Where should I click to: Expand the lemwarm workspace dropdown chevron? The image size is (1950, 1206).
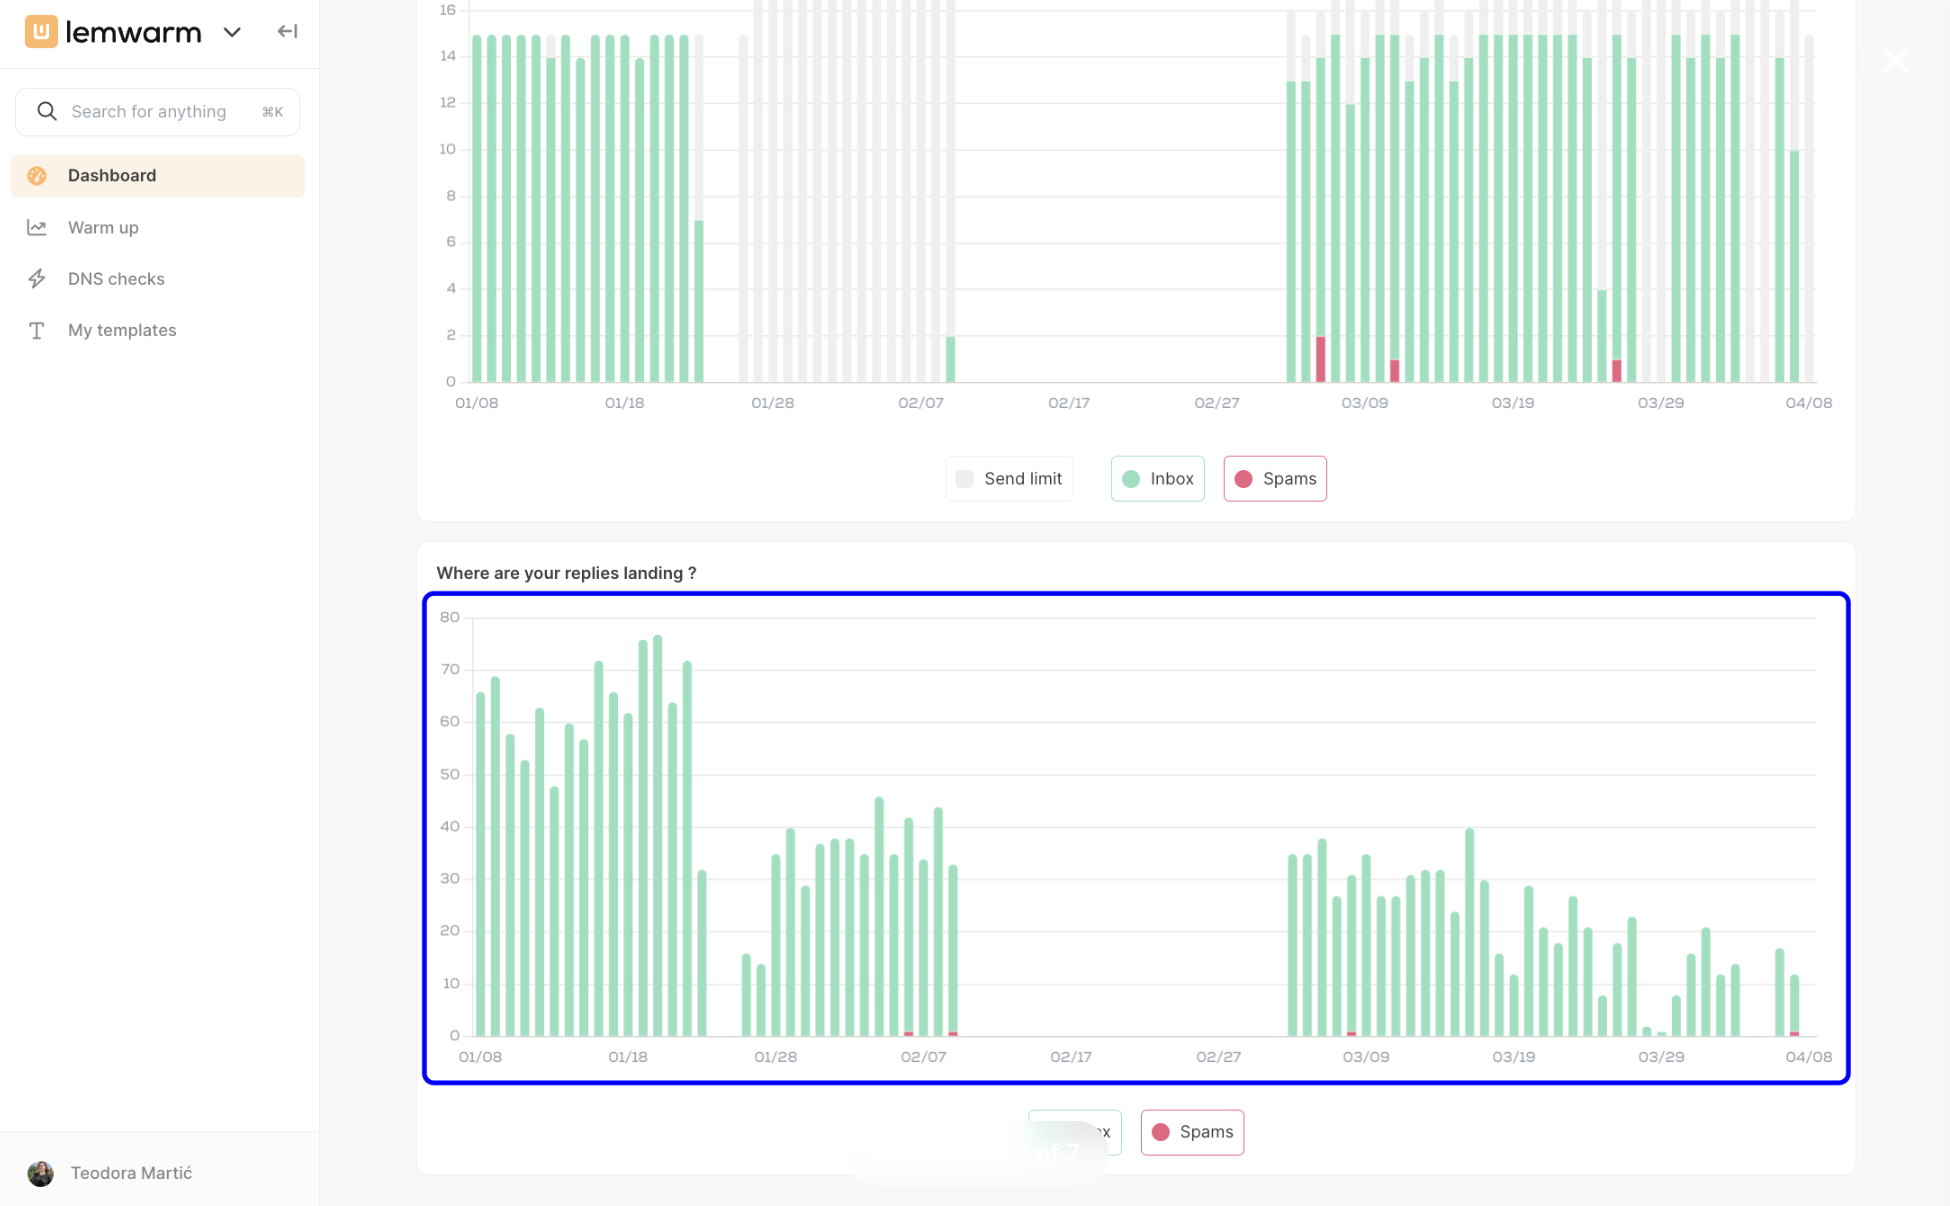232,32
